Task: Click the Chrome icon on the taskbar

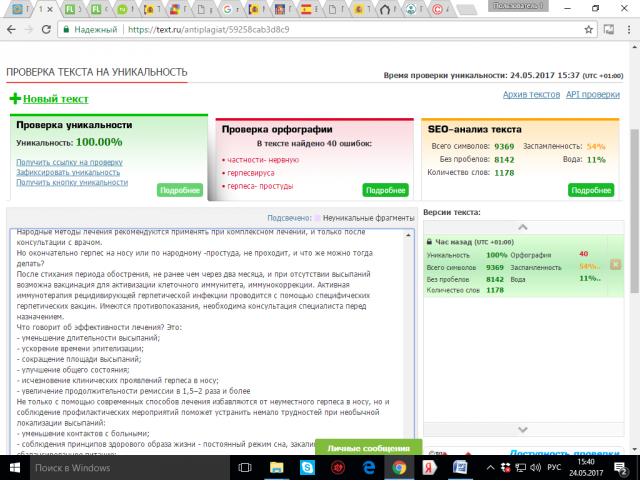Action: click(399, 468)
